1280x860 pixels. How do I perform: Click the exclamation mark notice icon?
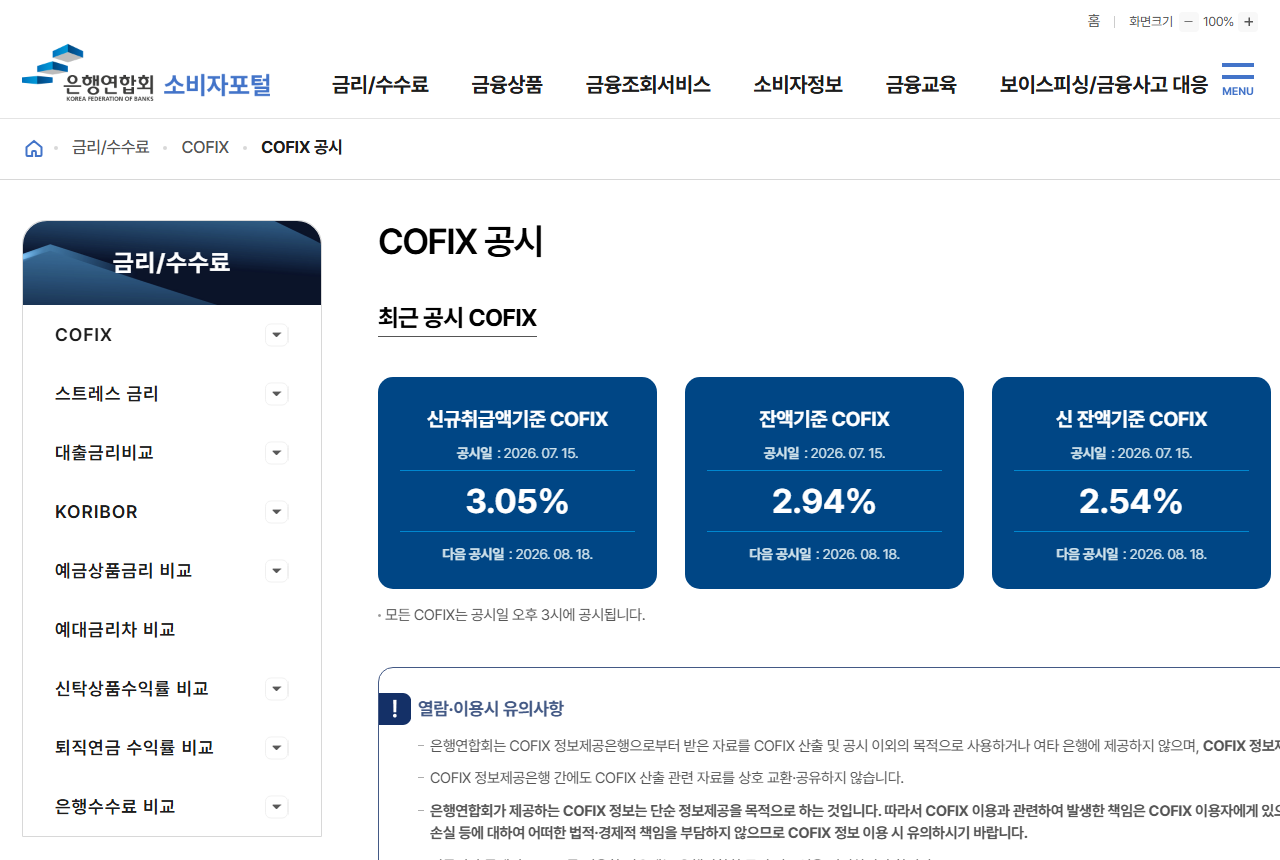pos(395,709)
